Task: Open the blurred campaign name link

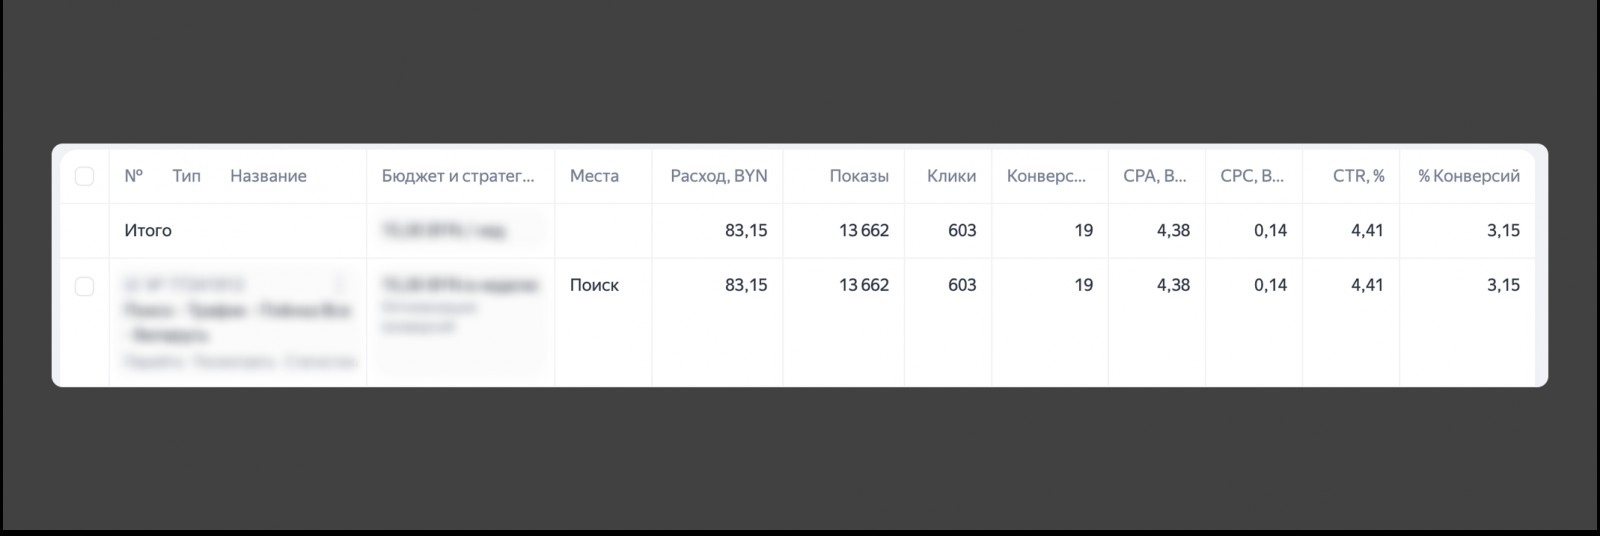Action: pyautogui.click(x=237, y=322)
